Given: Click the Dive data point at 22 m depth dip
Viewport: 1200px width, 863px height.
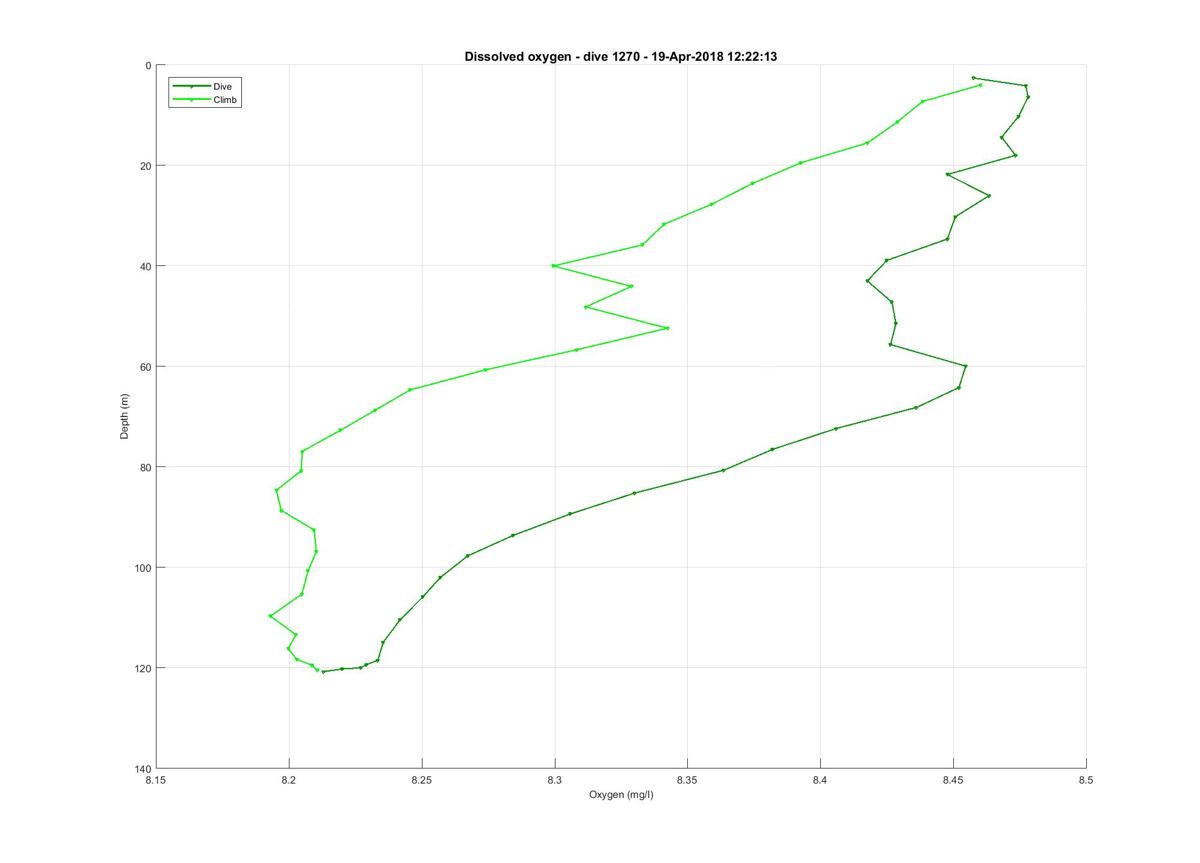Looking at the screenshot, I should click(947, 175).
